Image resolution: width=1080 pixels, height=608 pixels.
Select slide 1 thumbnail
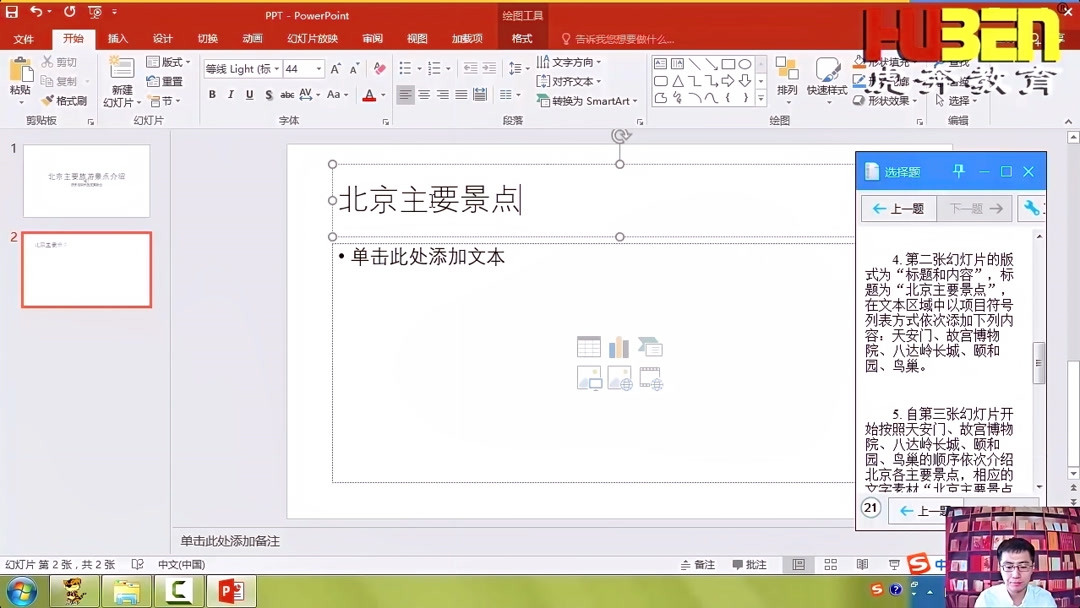click(x=86, y=181)
